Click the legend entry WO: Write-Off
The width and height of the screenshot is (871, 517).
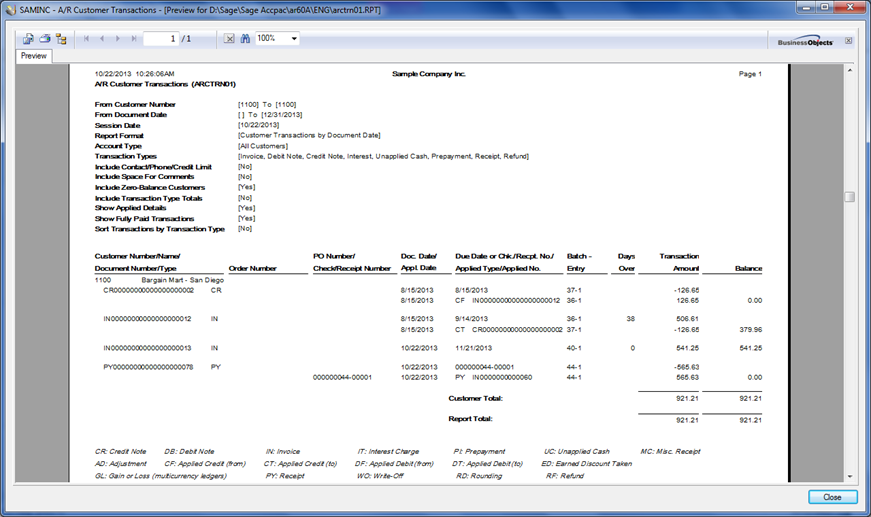[381, 476]
